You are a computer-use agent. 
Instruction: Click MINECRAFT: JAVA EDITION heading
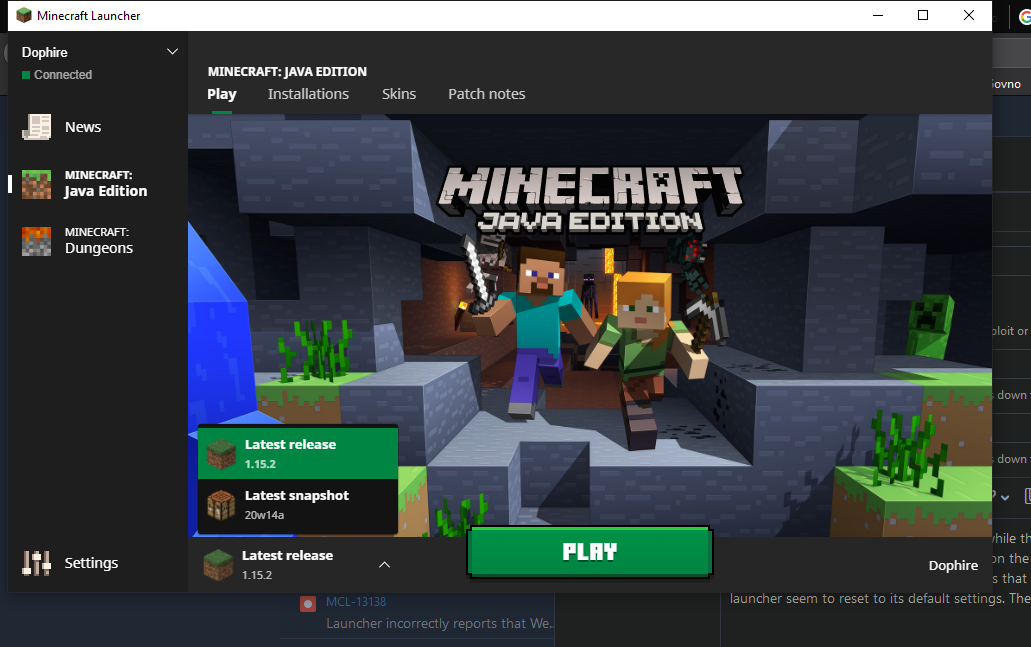287,72
